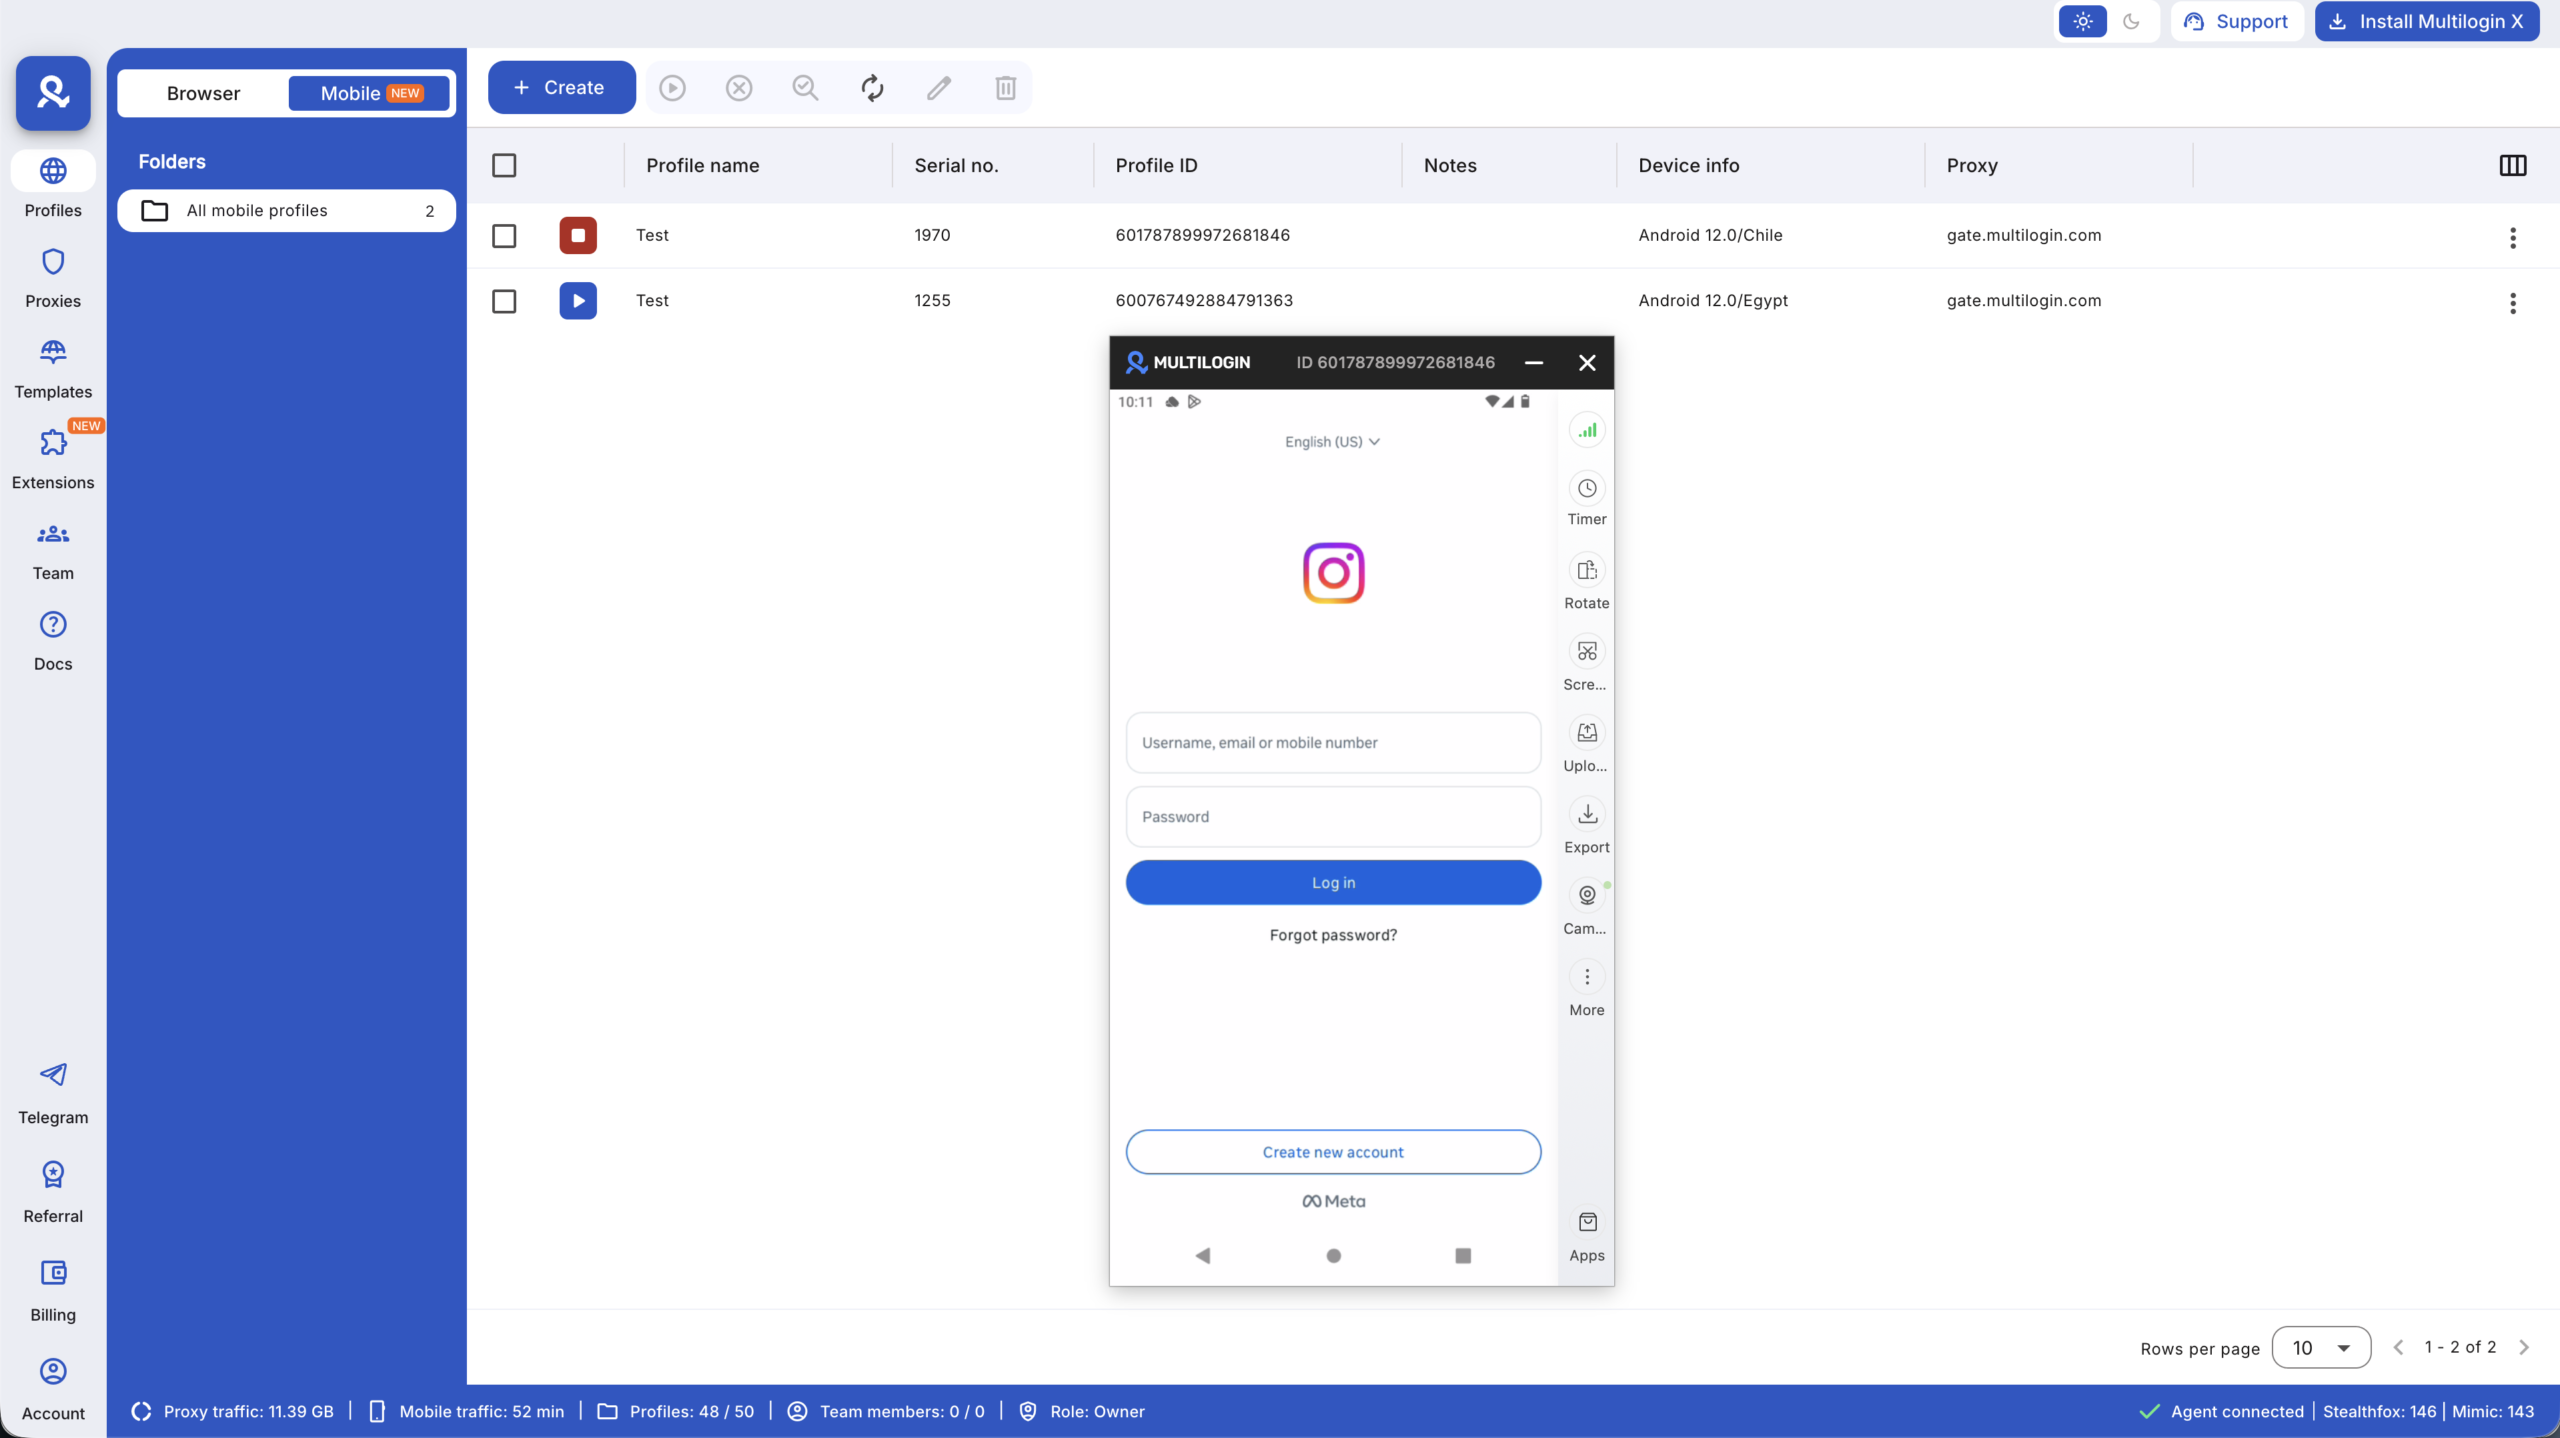Start the selected profile with the play icon
The height and width of the screenshot is (1438, 2560).
[672, 88]
